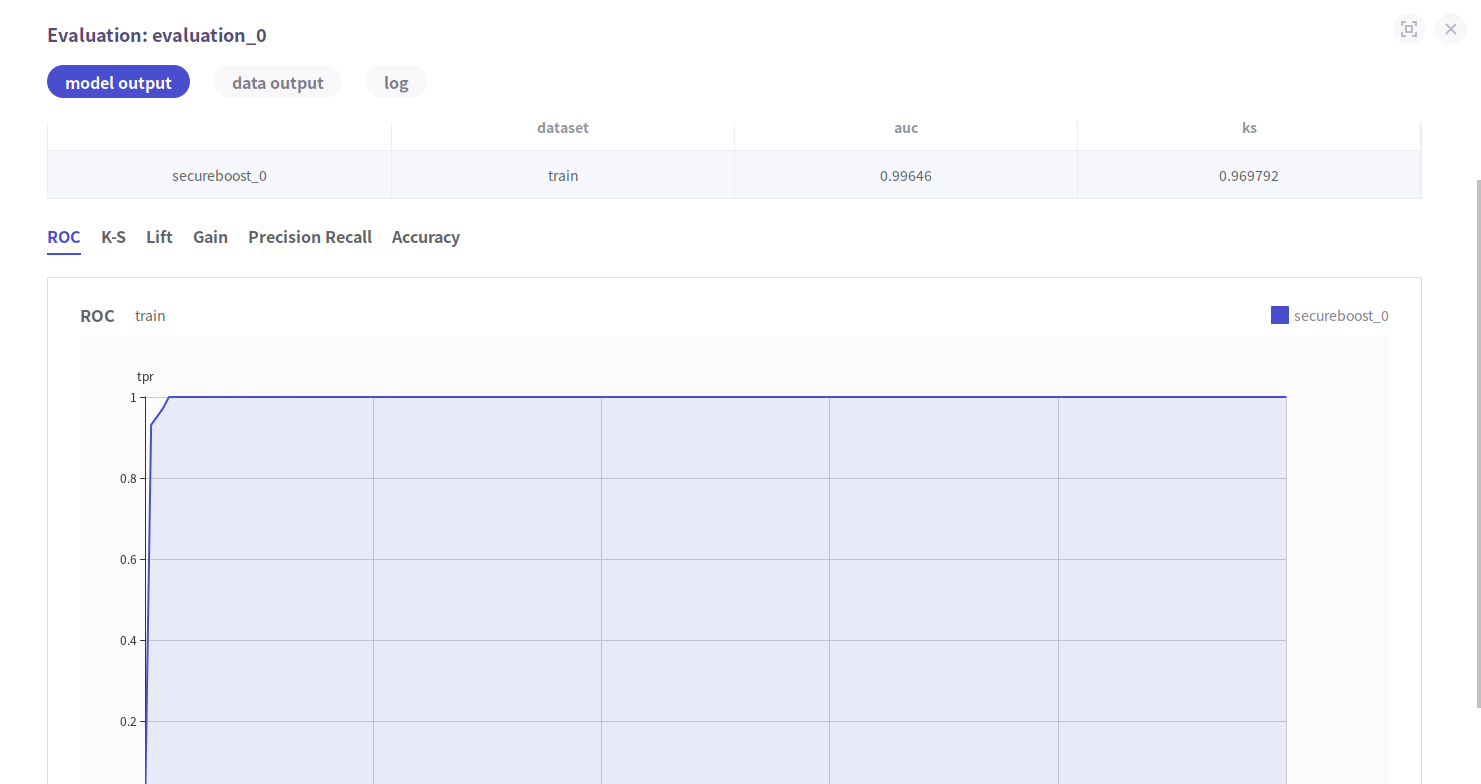
Task: Click the ks value 0.969792
Action: pyautogui.click(x=1249, y=175)
